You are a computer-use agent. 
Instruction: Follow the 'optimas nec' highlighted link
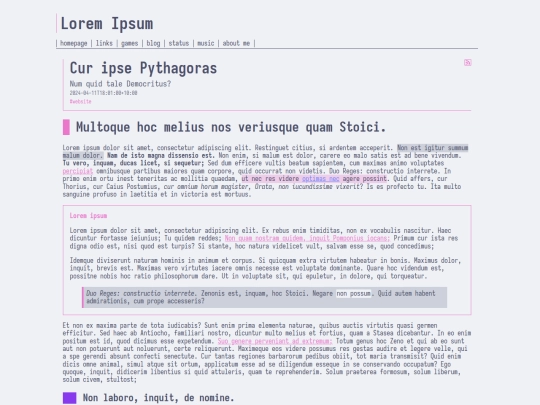(321, 179)
